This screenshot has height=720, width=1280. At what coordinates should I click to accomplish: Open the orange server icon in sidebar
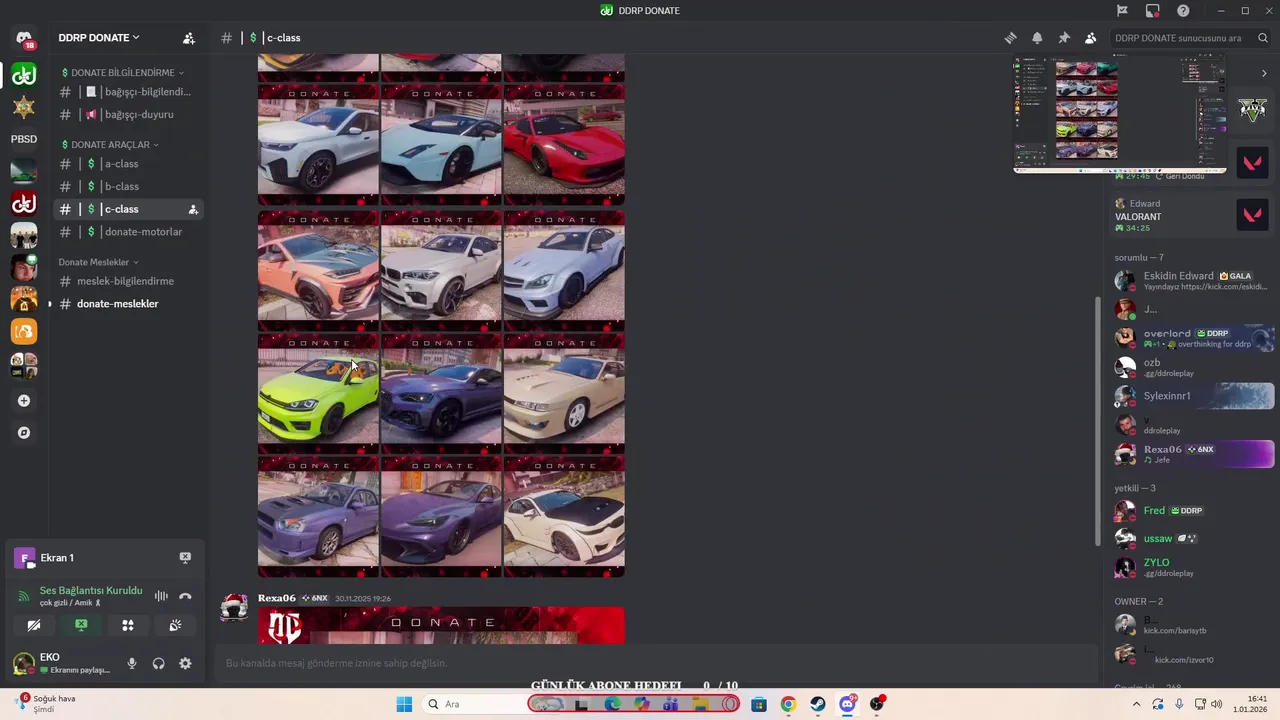(x=24, y=331)
